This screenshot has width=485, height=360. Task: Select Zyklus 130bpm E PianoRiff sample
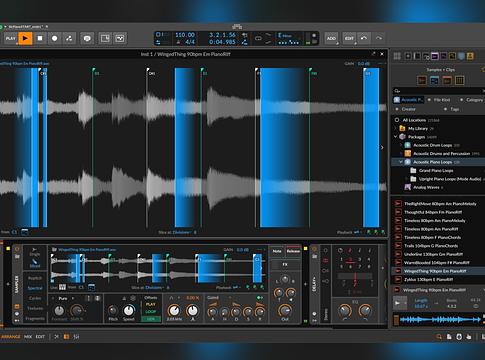click(x=428, y=279)
